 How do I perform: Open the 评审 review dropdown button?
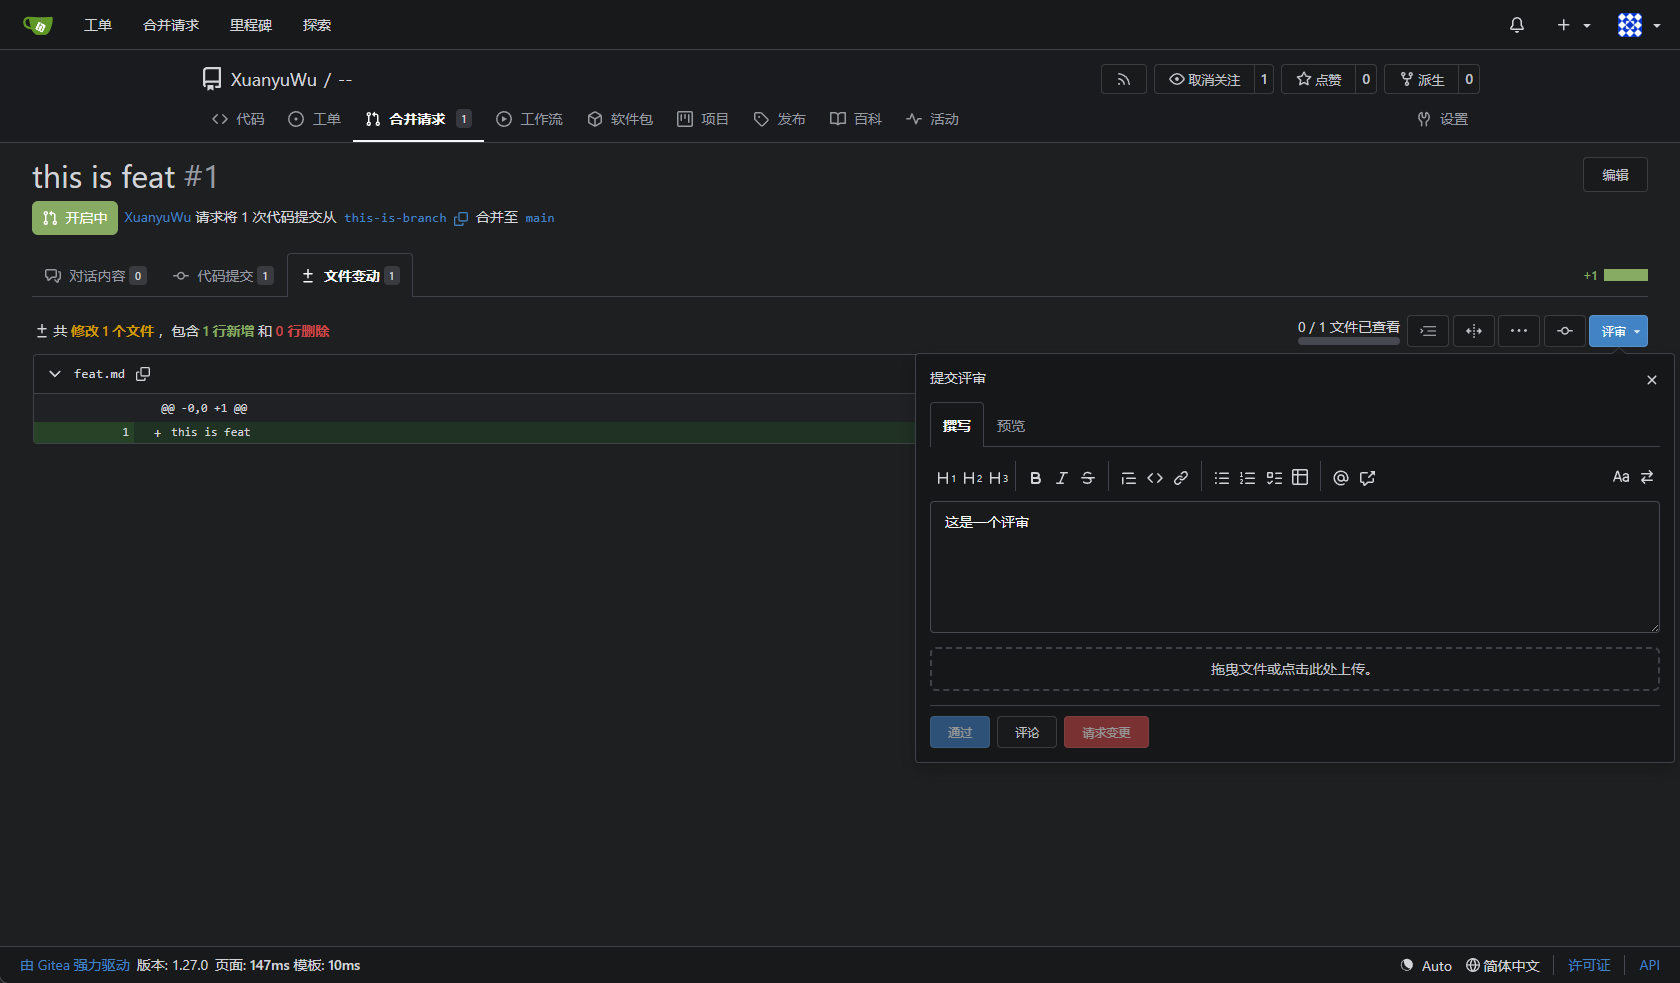coord(1618,331)
